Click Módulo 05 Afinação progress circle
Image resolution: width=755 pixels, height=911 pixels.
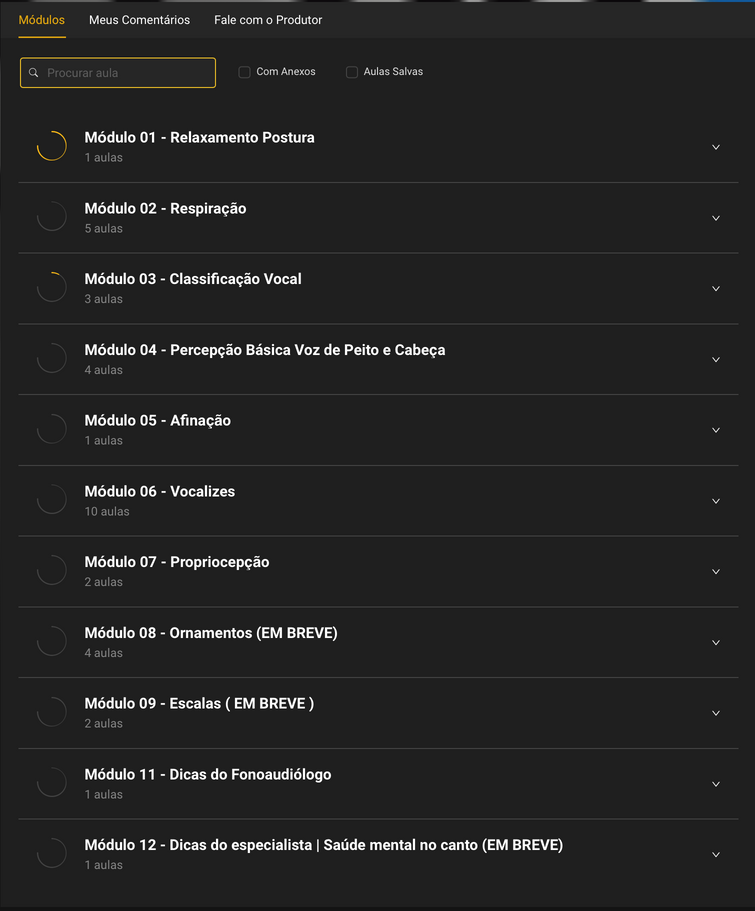click(52, 429)
